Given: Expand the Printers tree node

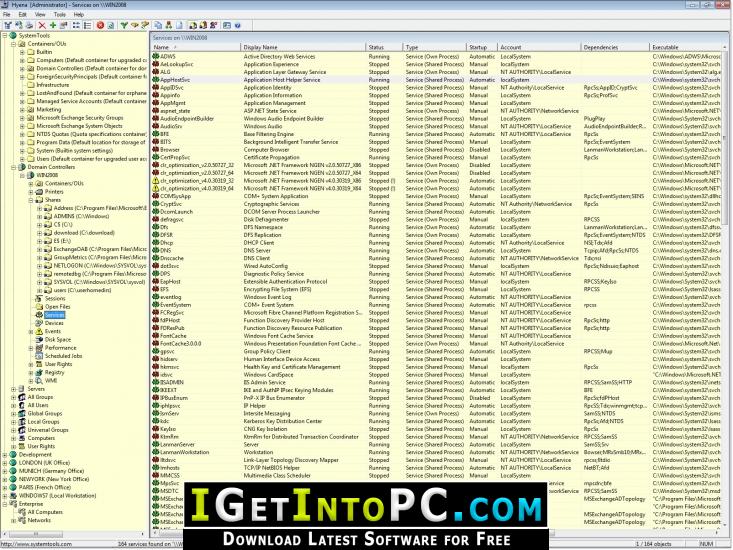Looking at the screenshot, I should [31, 192].
